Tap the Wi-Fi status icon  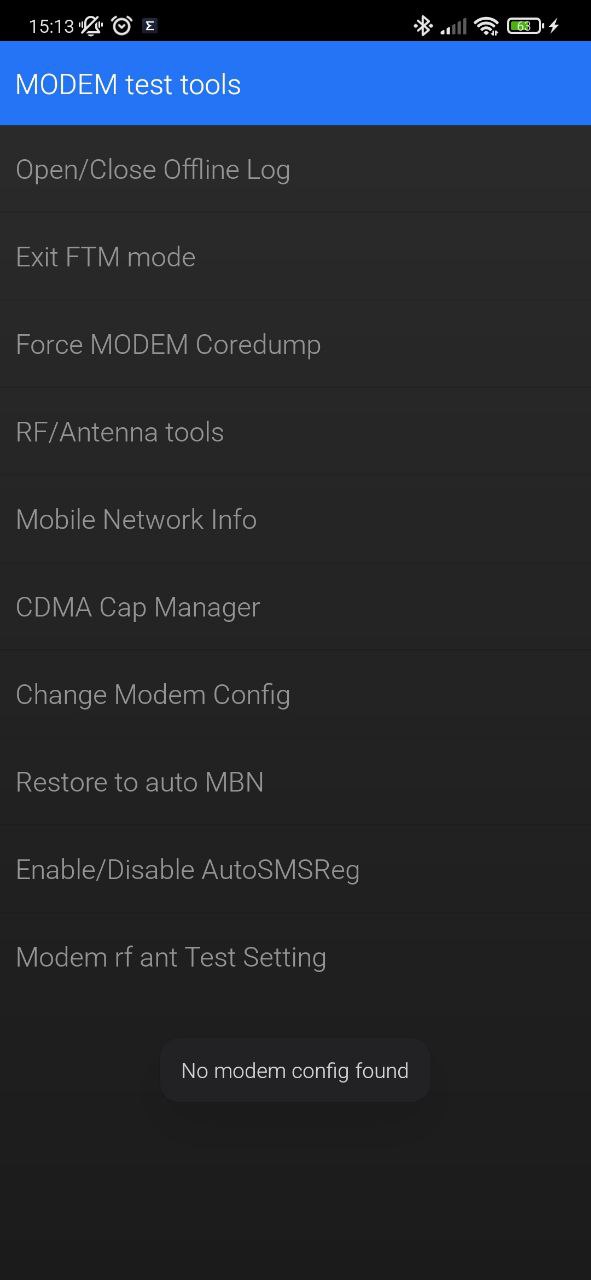[487, 26]
